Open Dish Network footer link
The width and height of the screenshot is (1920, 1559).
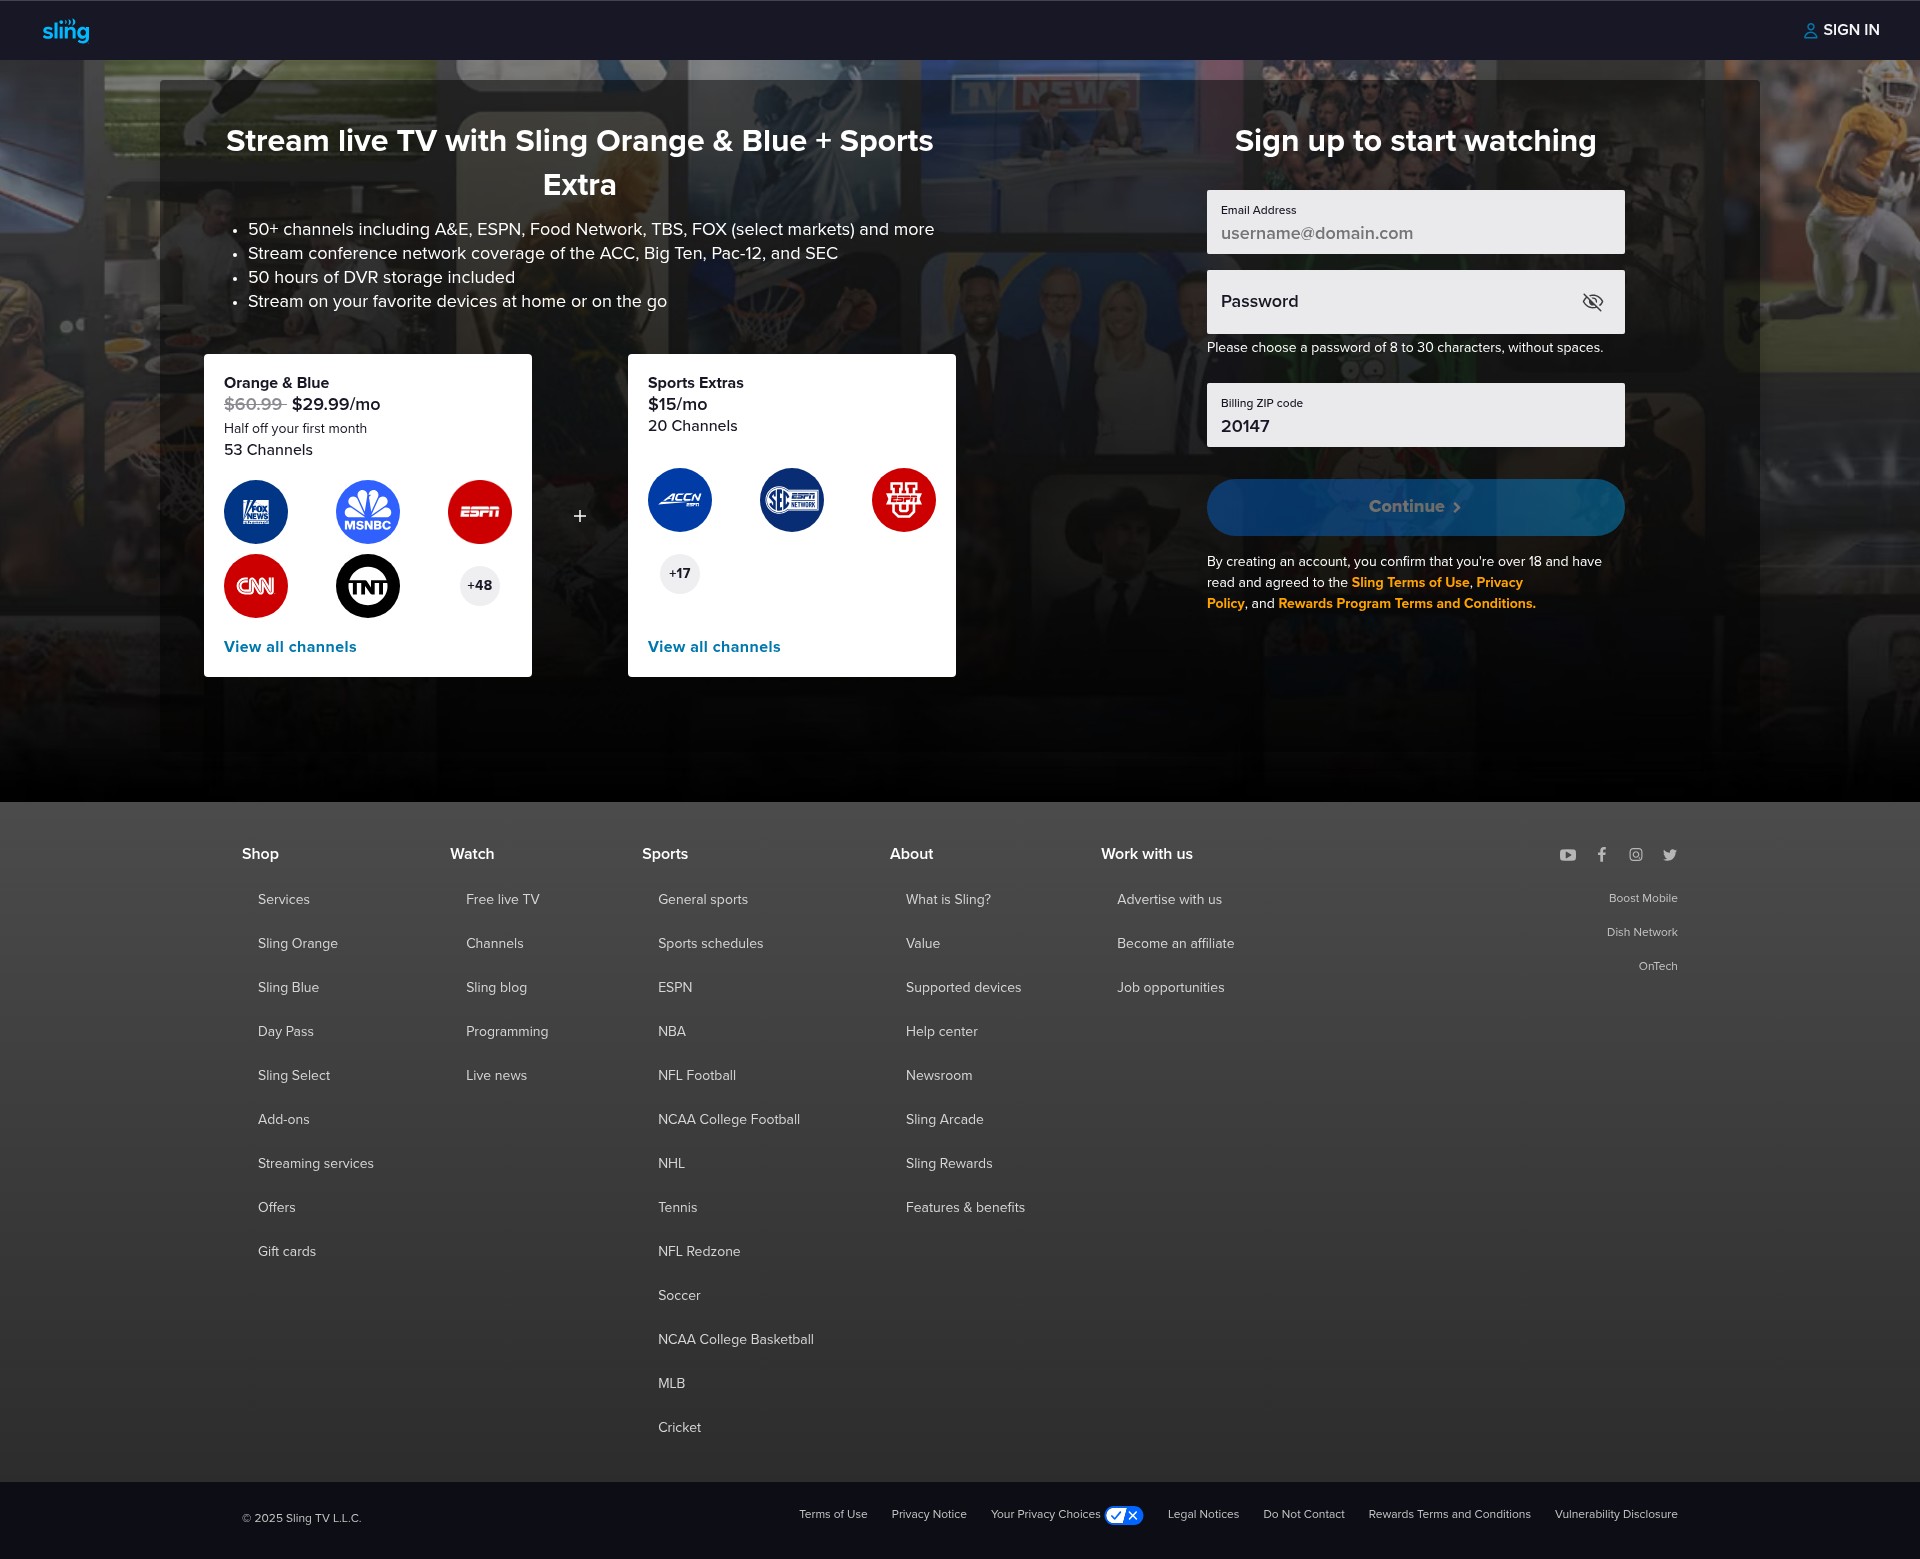click(1642, 932)
